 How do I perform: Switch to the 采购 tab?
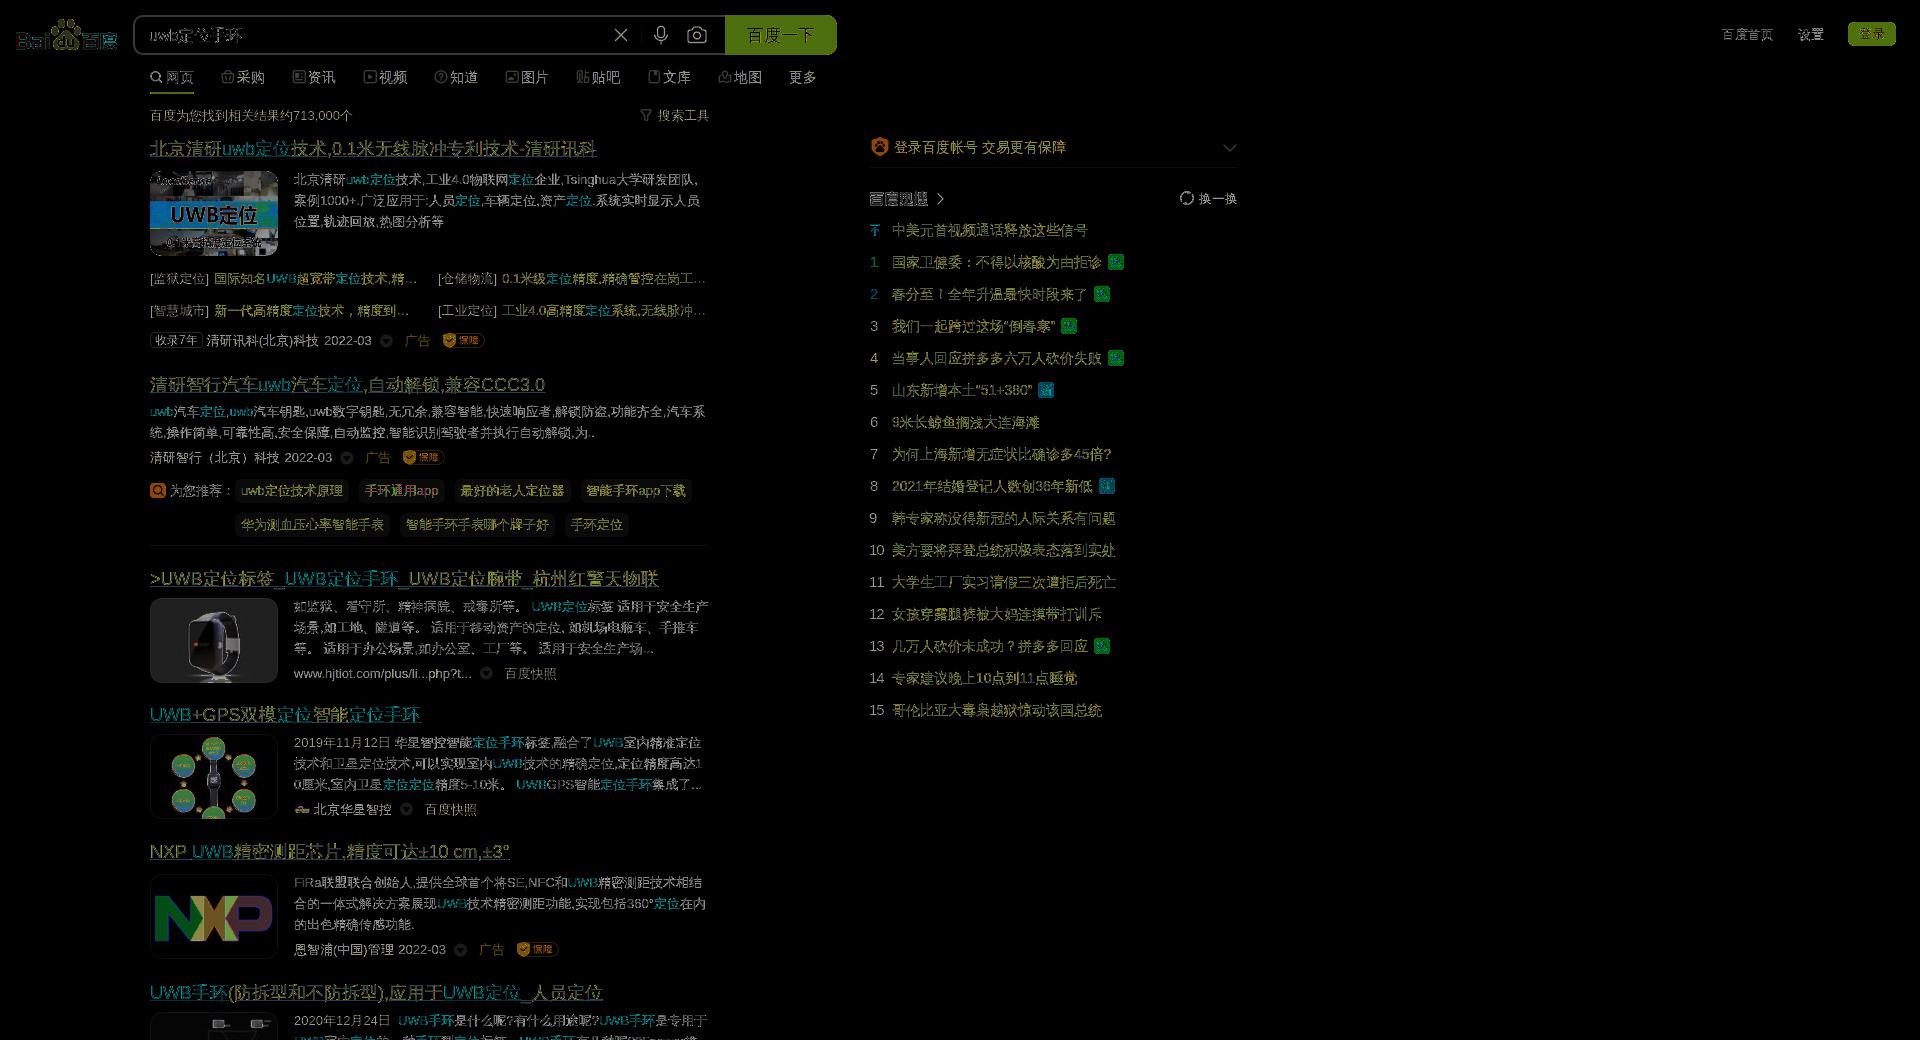click(x=243, y=77)
